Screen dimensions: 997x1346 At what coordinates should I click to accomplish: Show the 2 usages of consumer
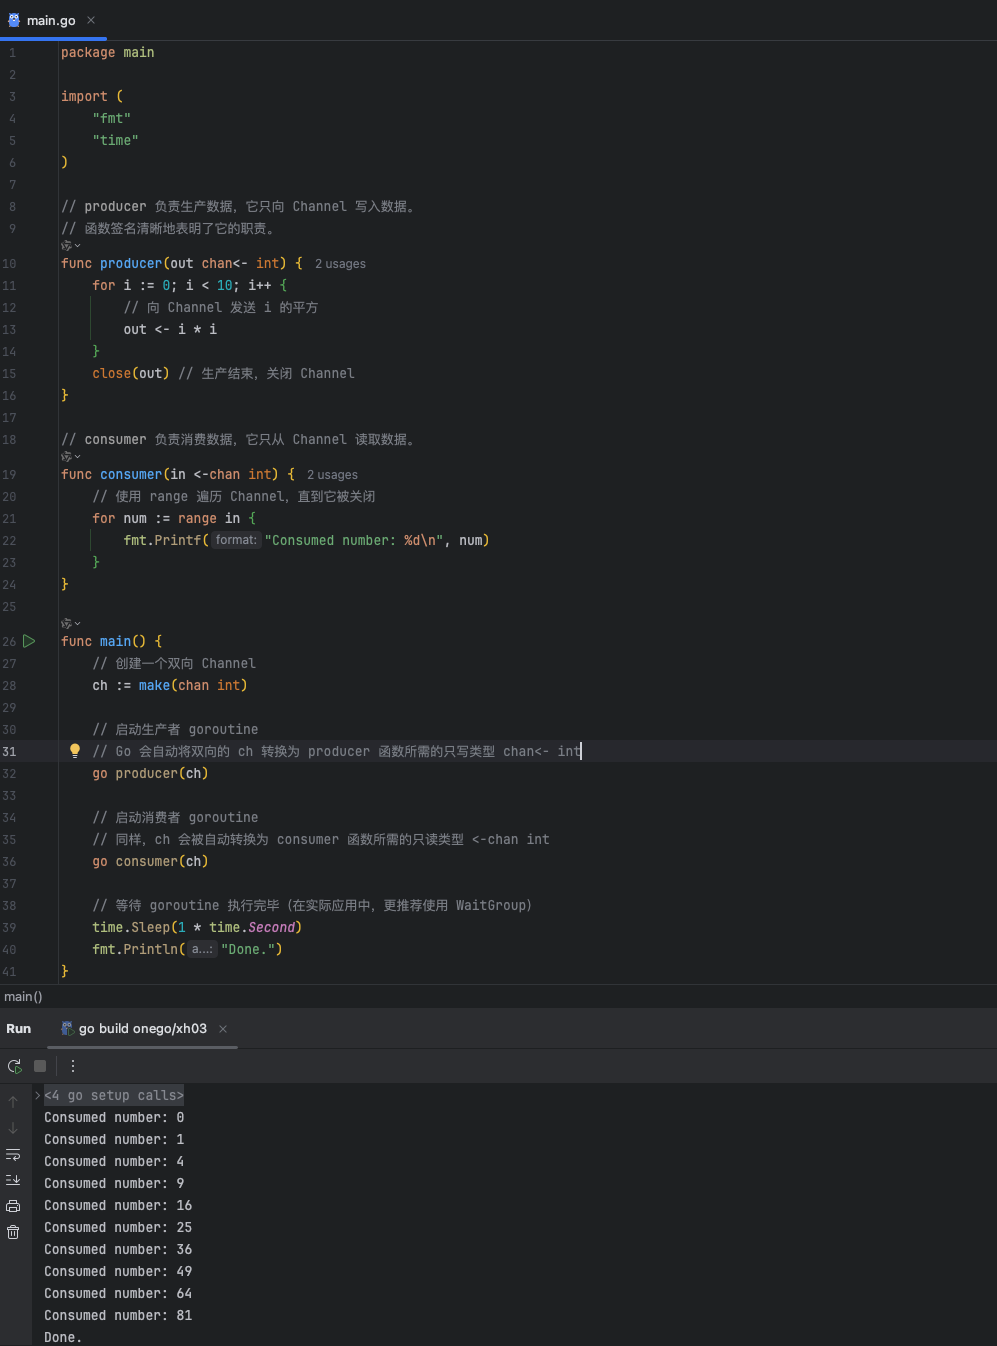(x=332, y=475)
